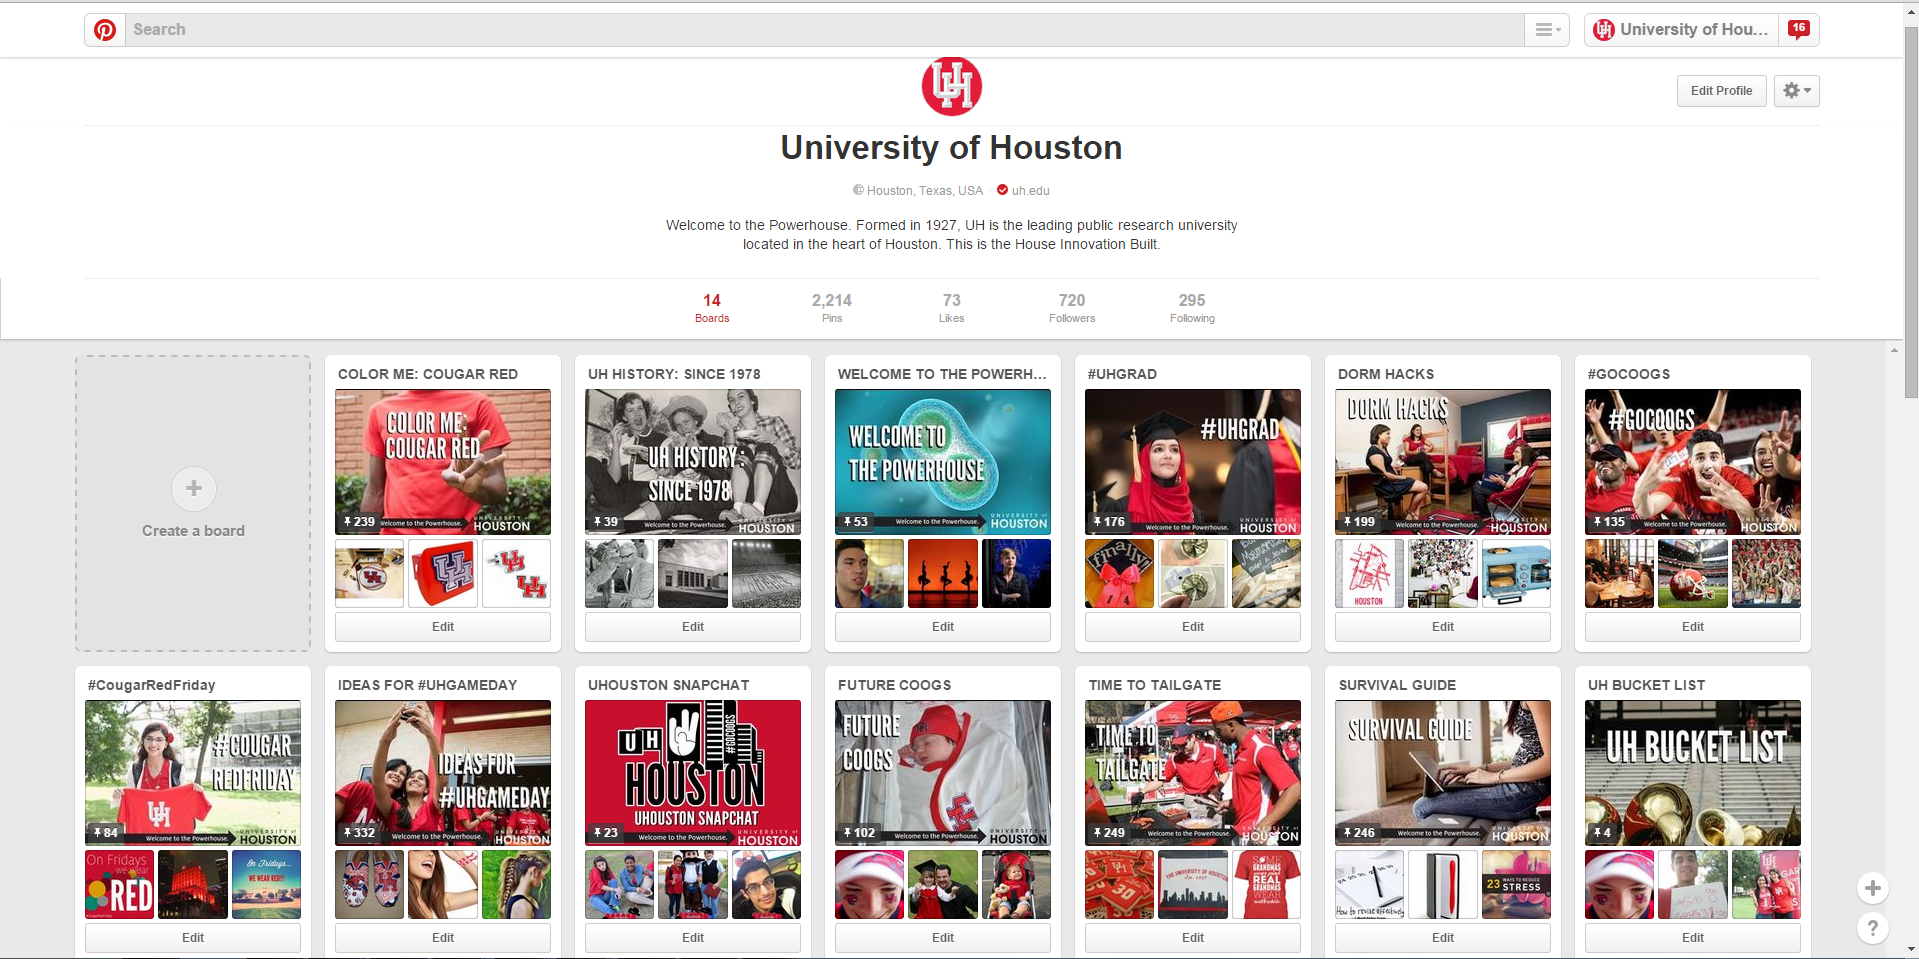This screenshot has height=959, width=1919.
Task: Click the UH logo profile picture
Action: (x=951, y=86)
